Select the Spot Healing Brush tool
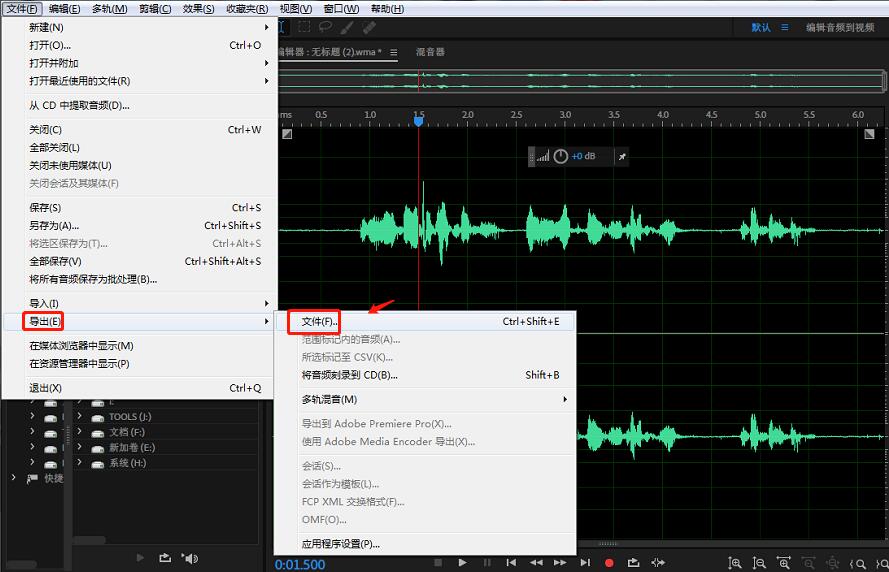 [369, 27]
